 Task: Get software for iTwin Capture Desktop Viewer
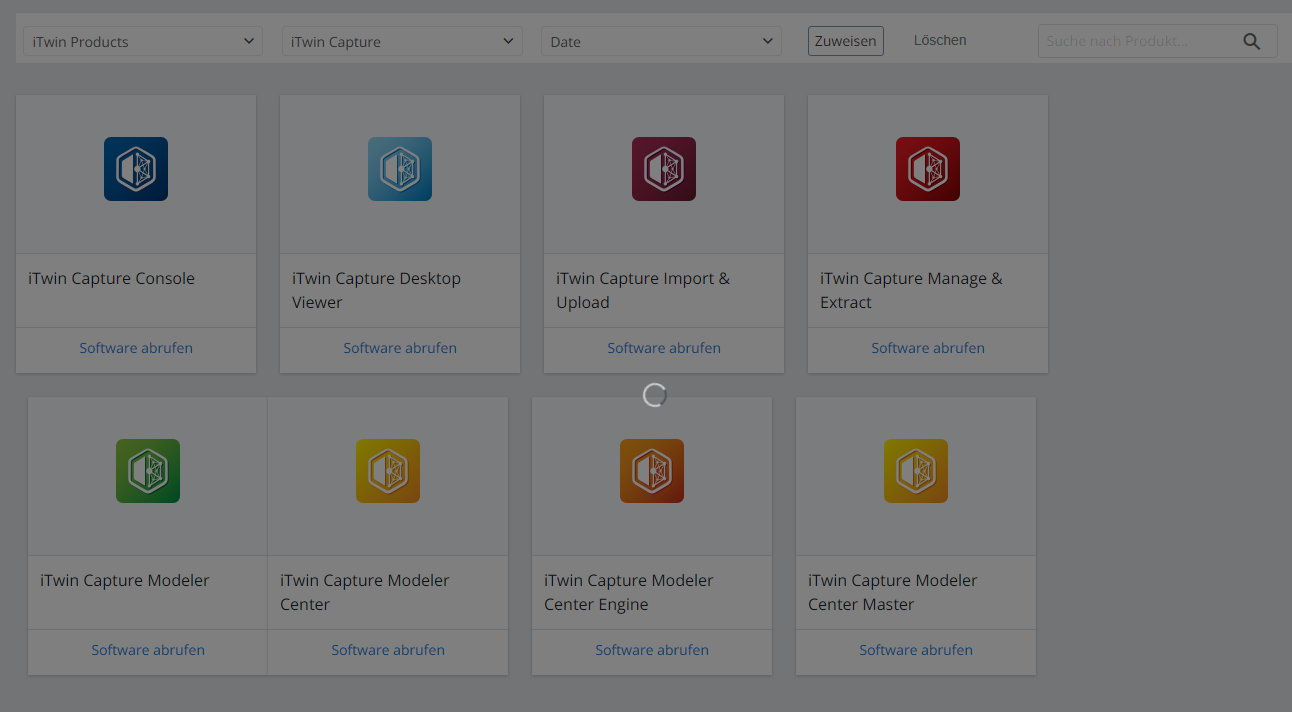click(x=400, y=348)
